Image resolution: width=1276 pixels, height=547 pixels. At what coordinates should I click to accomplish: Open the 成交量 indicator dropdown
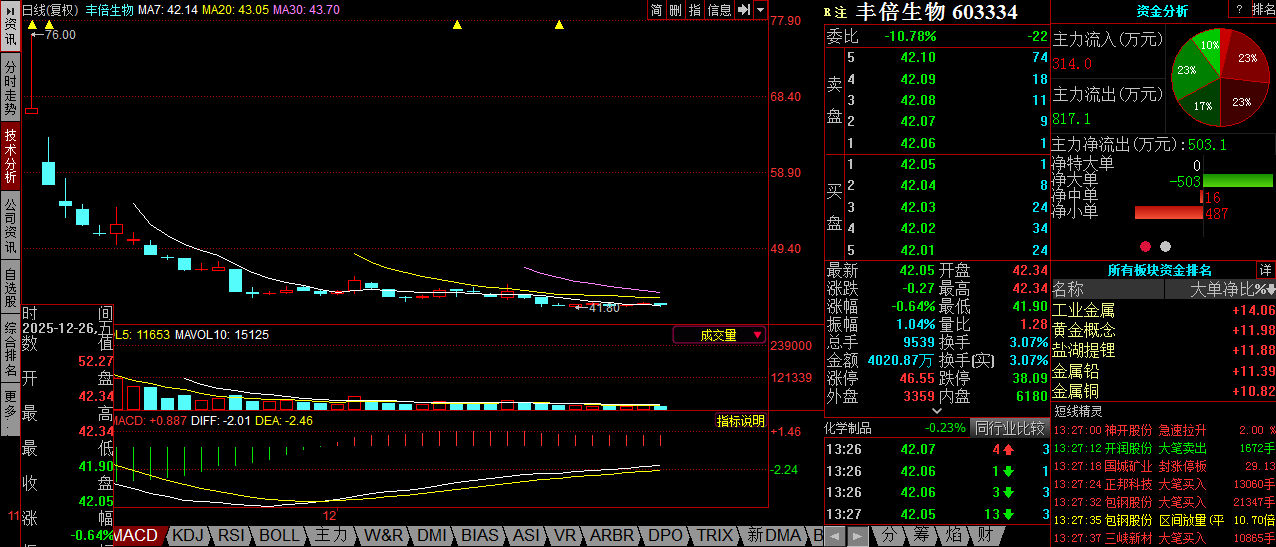click(x=720, y=335)
